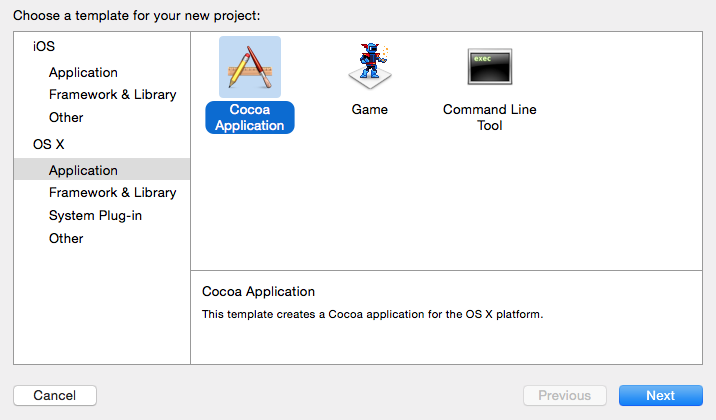Open OS X Framework & Library category

click(112, 192)
